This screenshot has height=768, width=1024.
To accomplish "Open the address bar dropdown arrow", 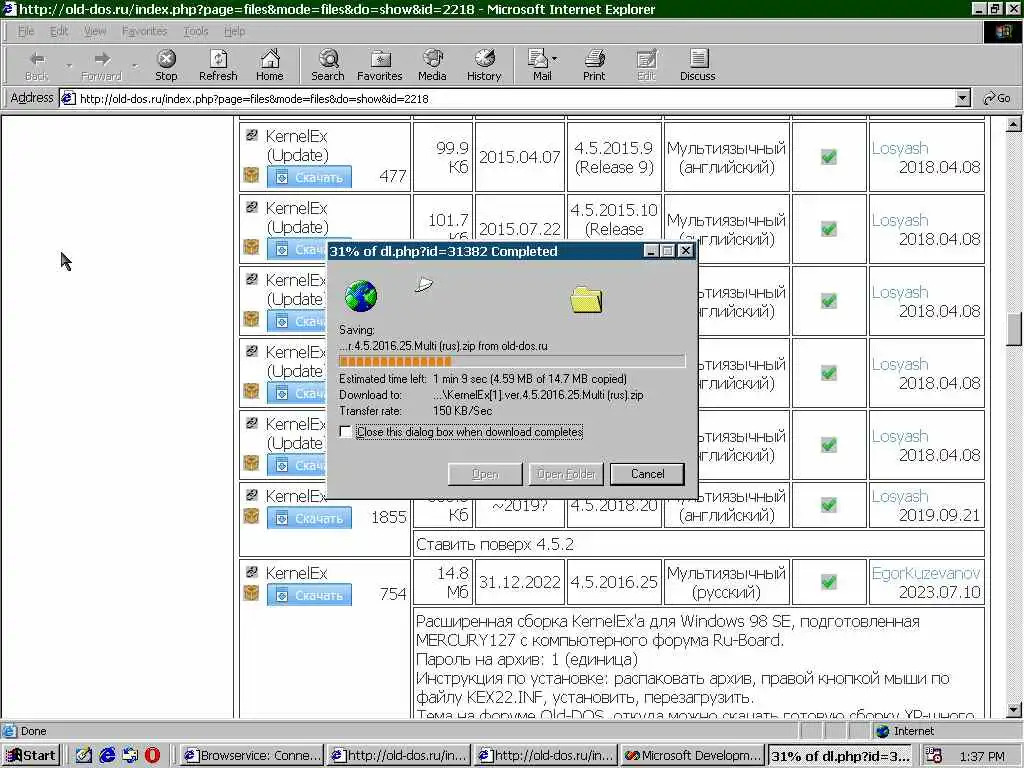I will click(x=962, y=99).
